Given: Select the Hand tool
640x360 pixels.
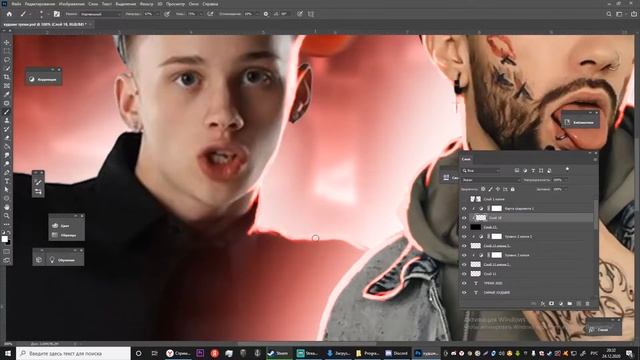Looking at the screenshot, I should (7, 207).
